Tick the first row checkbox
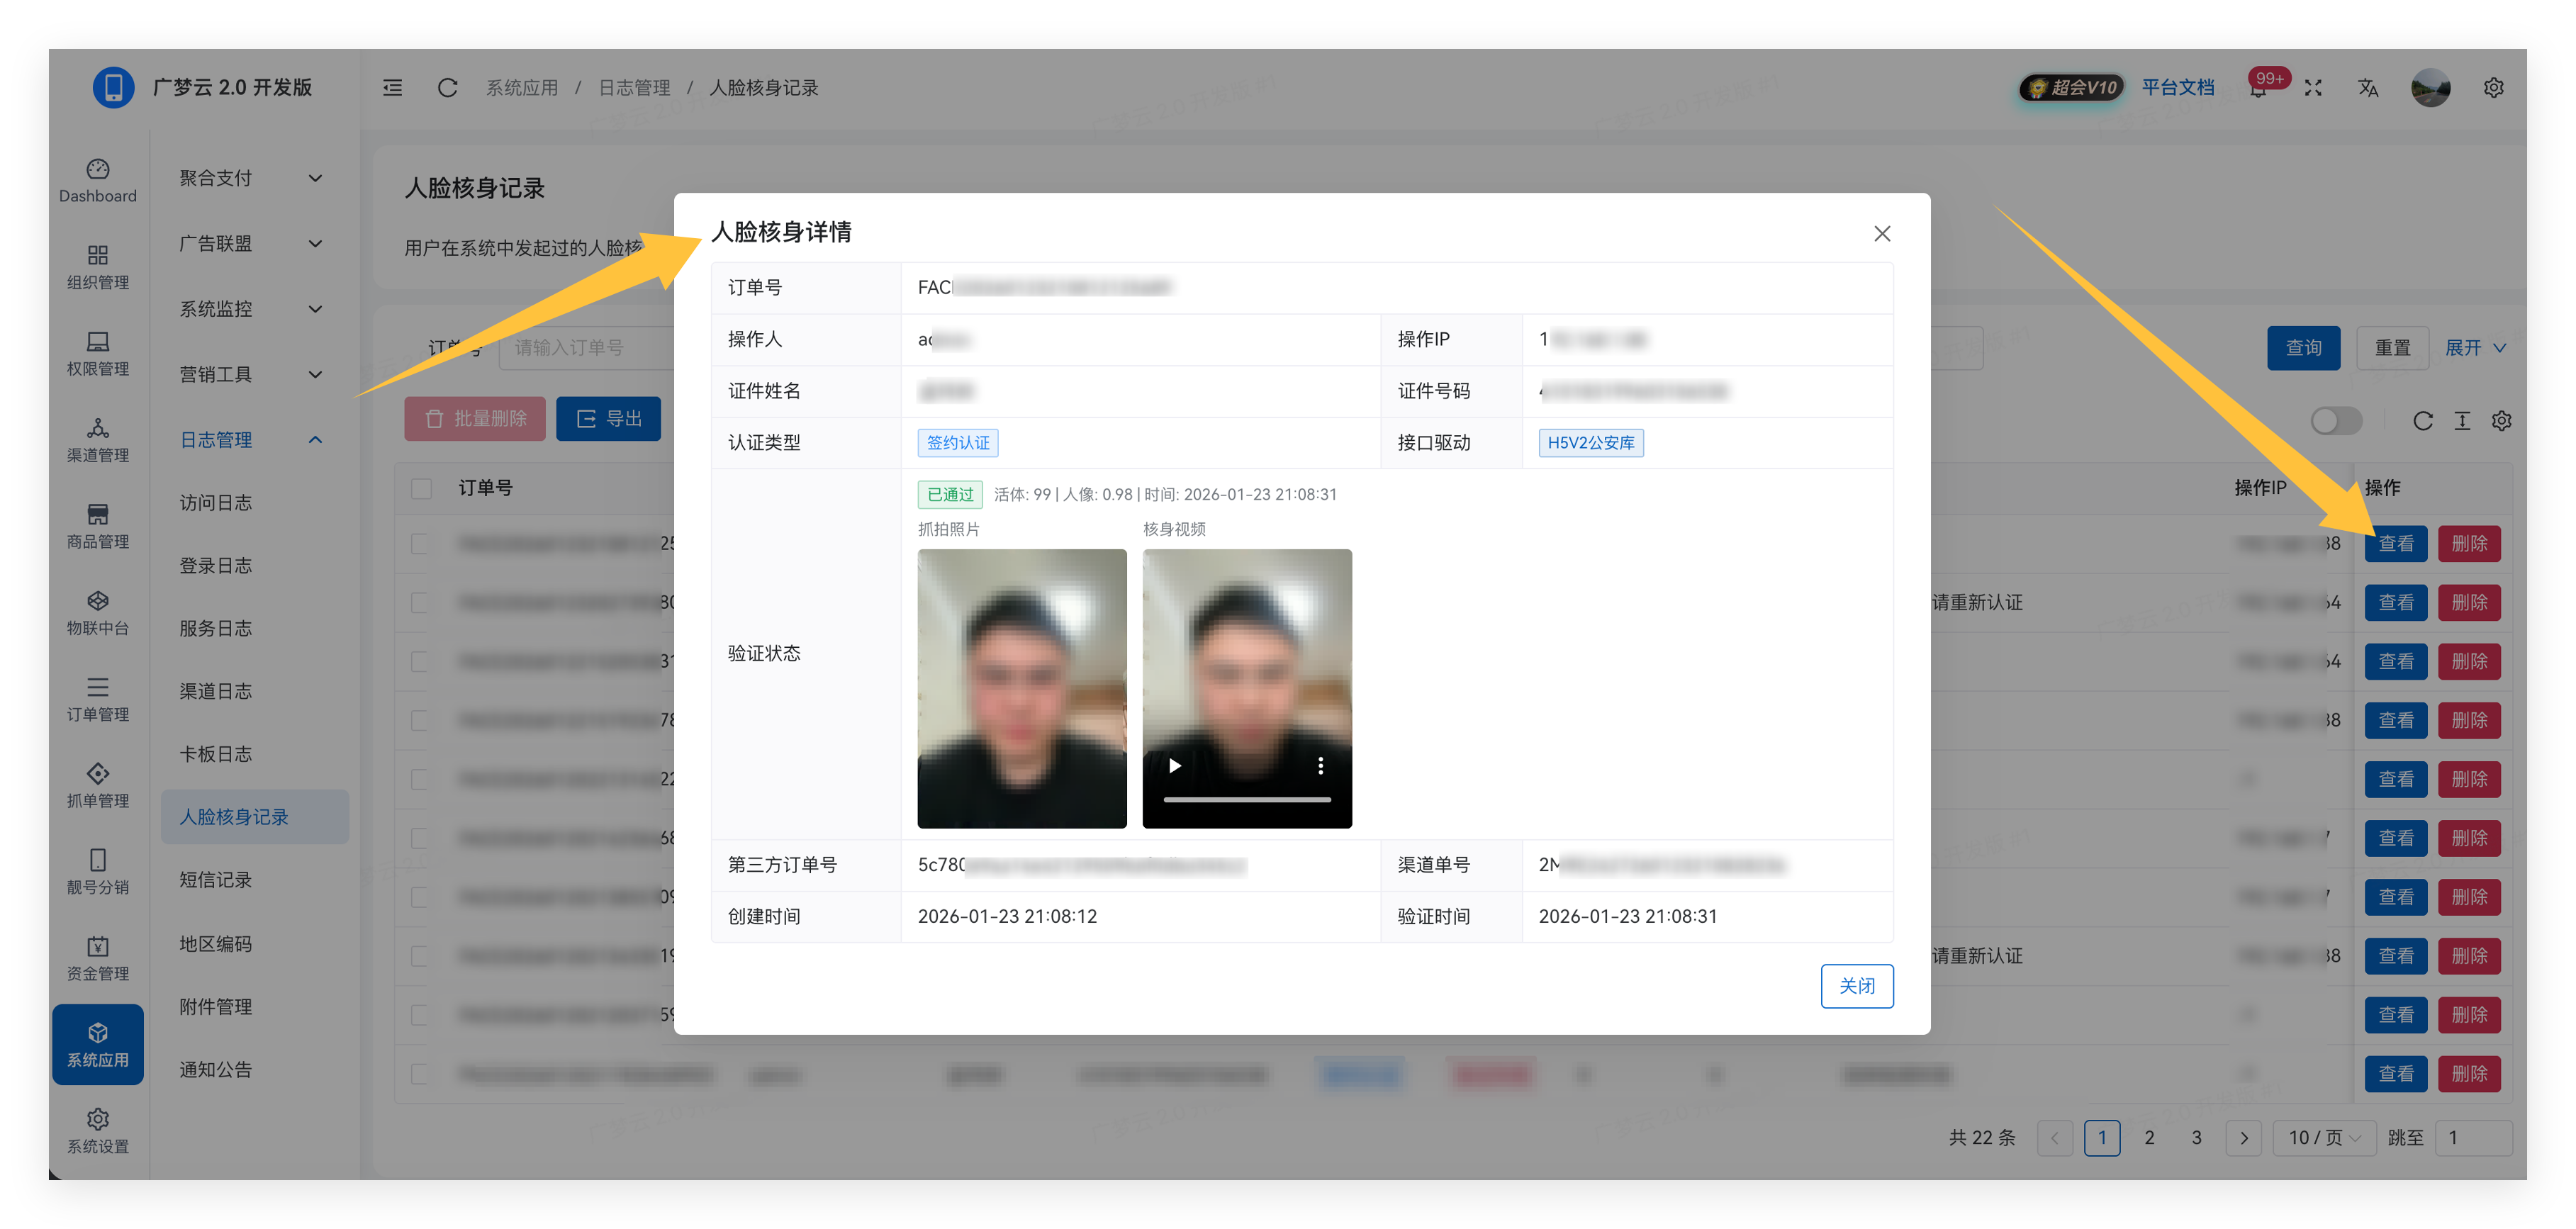This screenshot has height=1229, width=2576. (421, 544)
